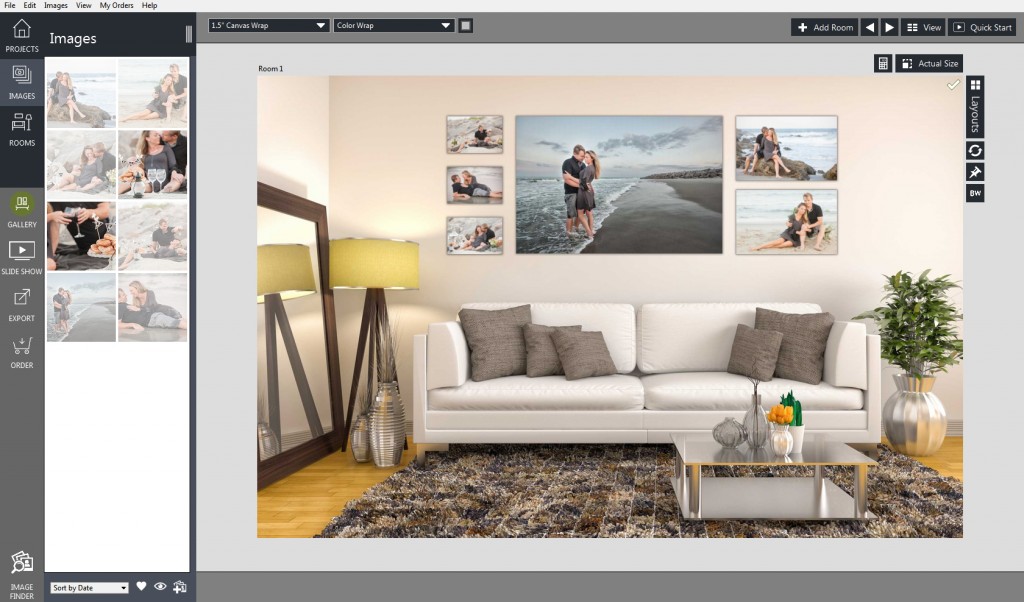This screenshot has width=1024, height=602.
Task: Open the Projects section
Action: (22, 35)
